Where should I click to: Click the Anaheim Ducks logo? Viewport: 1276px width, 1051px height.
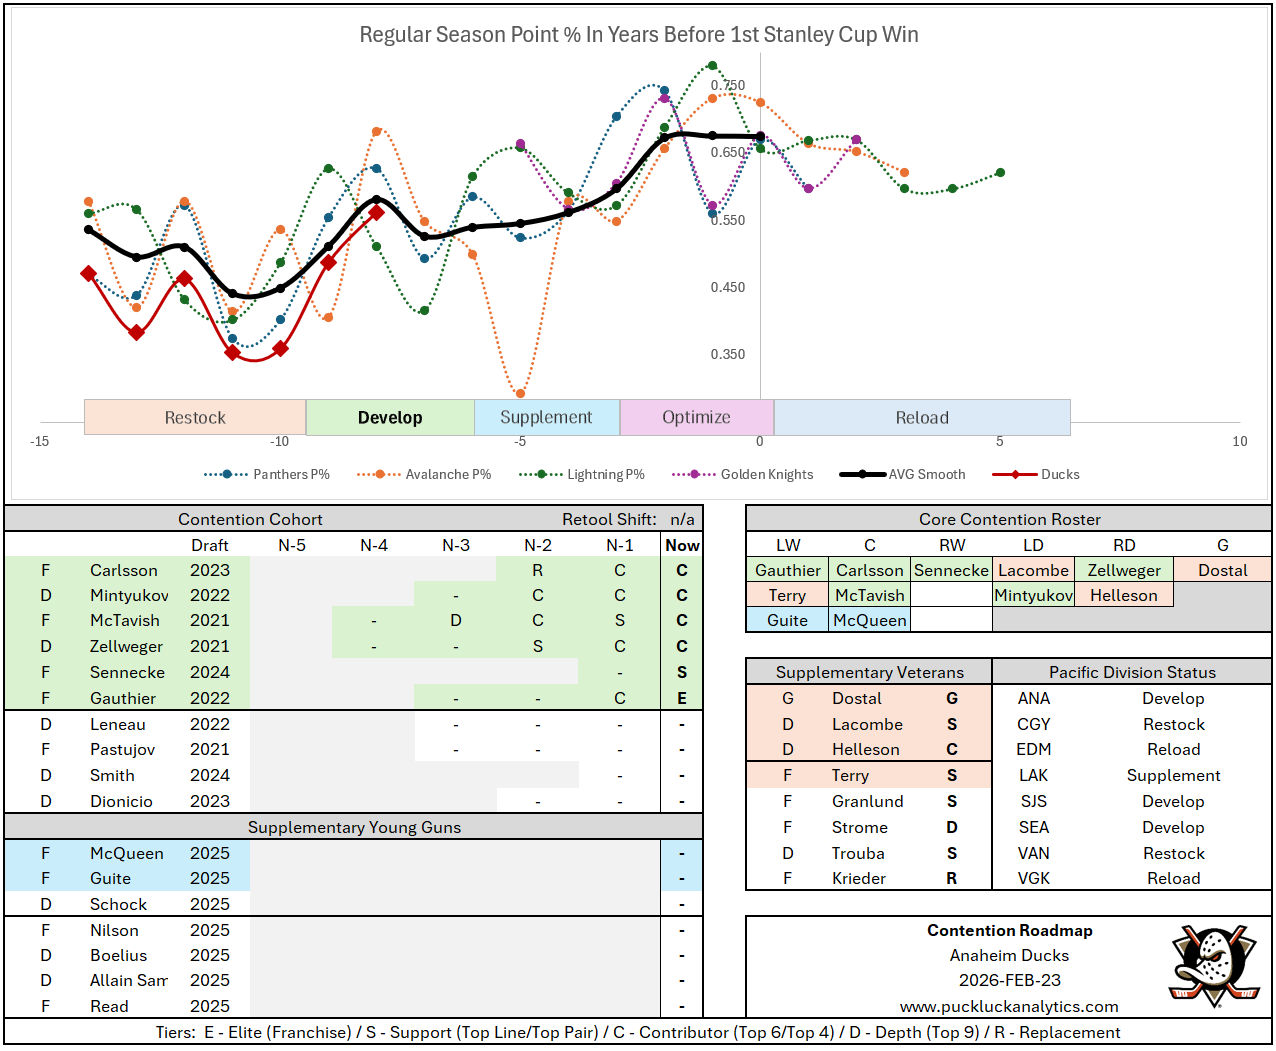click(x=1212, y=965)
